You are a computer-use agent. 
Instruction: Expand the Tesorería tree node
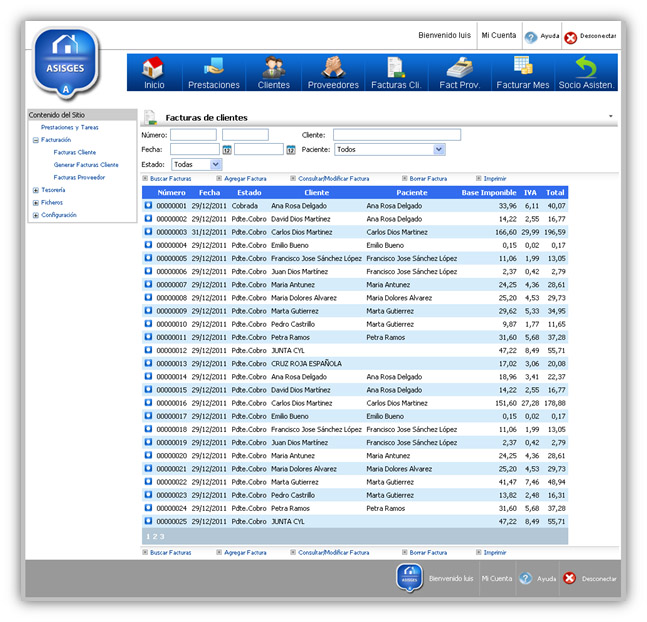click(x=36, y=189)
